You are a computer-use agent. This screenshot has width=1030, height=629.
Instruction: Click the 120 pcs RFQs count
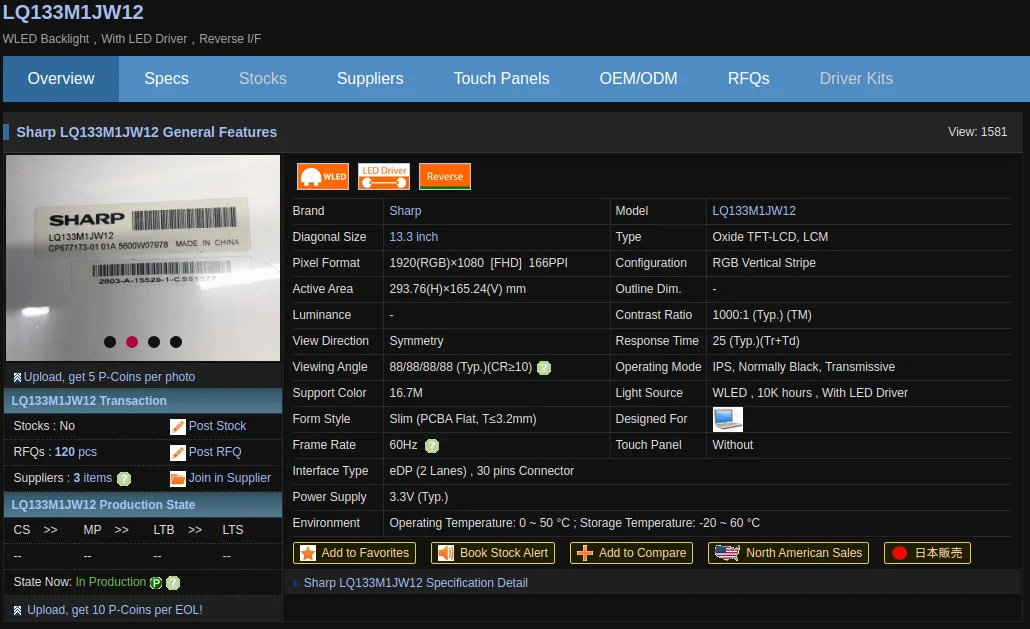pyautogui.click(x=76, y=452)
